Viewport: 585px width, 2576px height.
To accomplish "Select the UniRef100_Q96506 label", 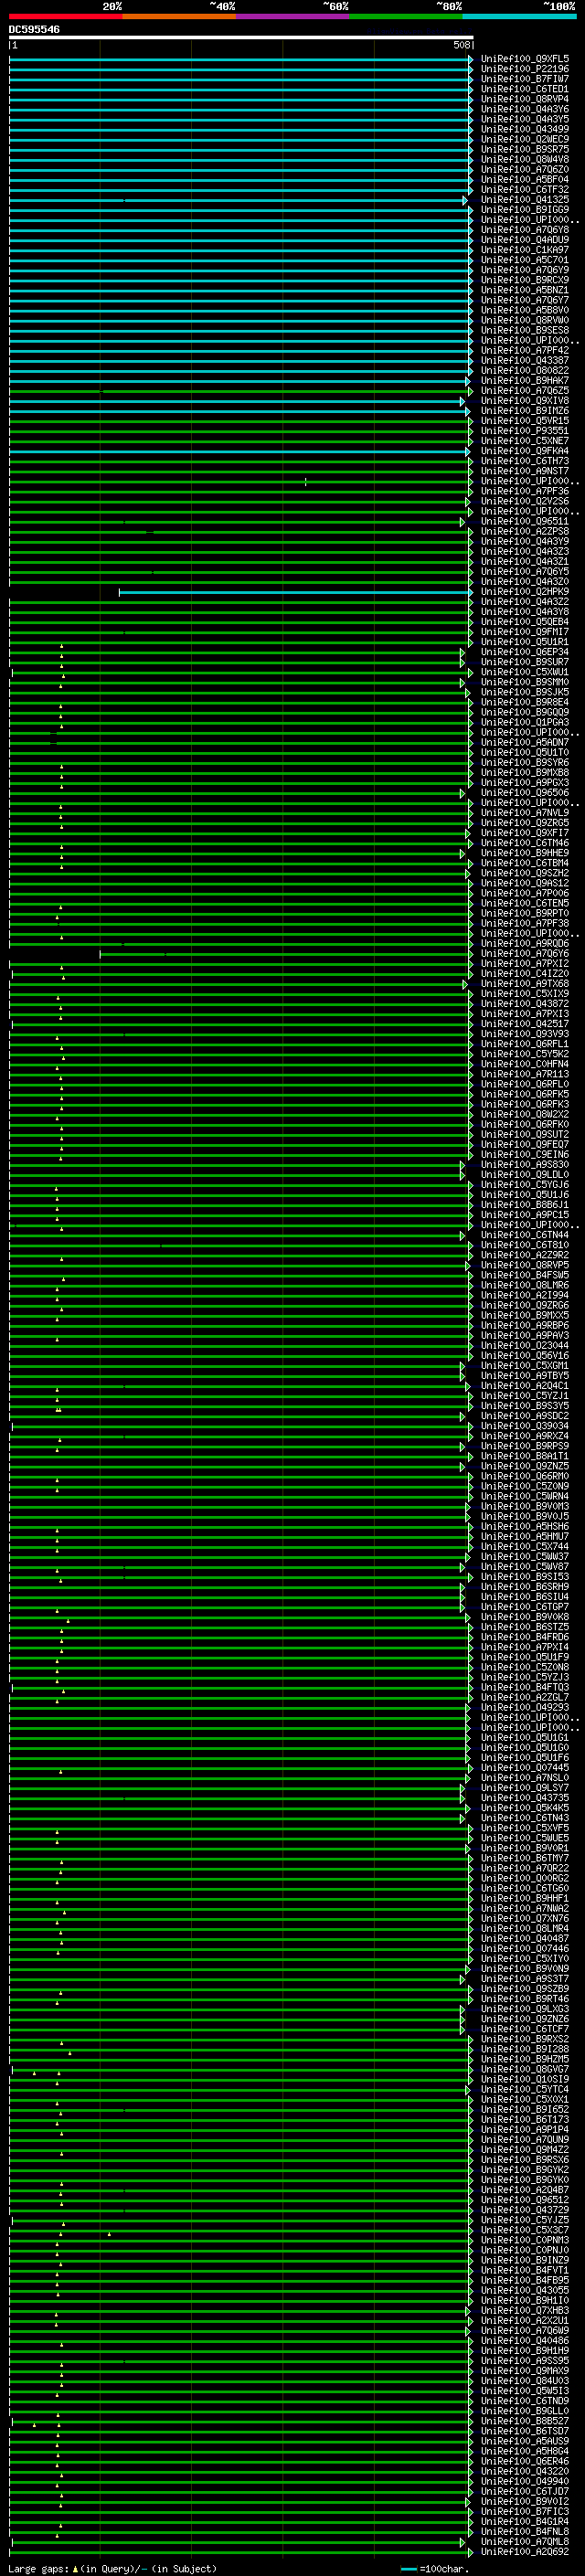I will coord(525,793).
